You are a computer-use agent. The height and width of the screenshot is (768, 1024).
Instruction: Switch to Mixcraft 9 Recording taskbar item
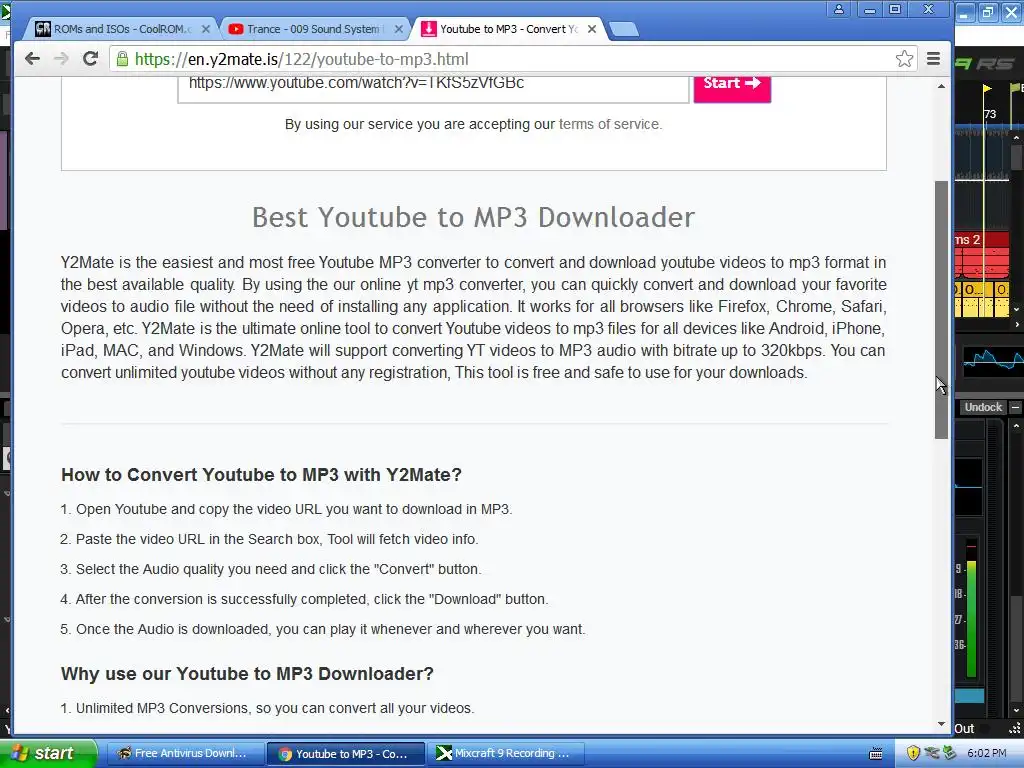pyautogui.click(x=505, y=753)
